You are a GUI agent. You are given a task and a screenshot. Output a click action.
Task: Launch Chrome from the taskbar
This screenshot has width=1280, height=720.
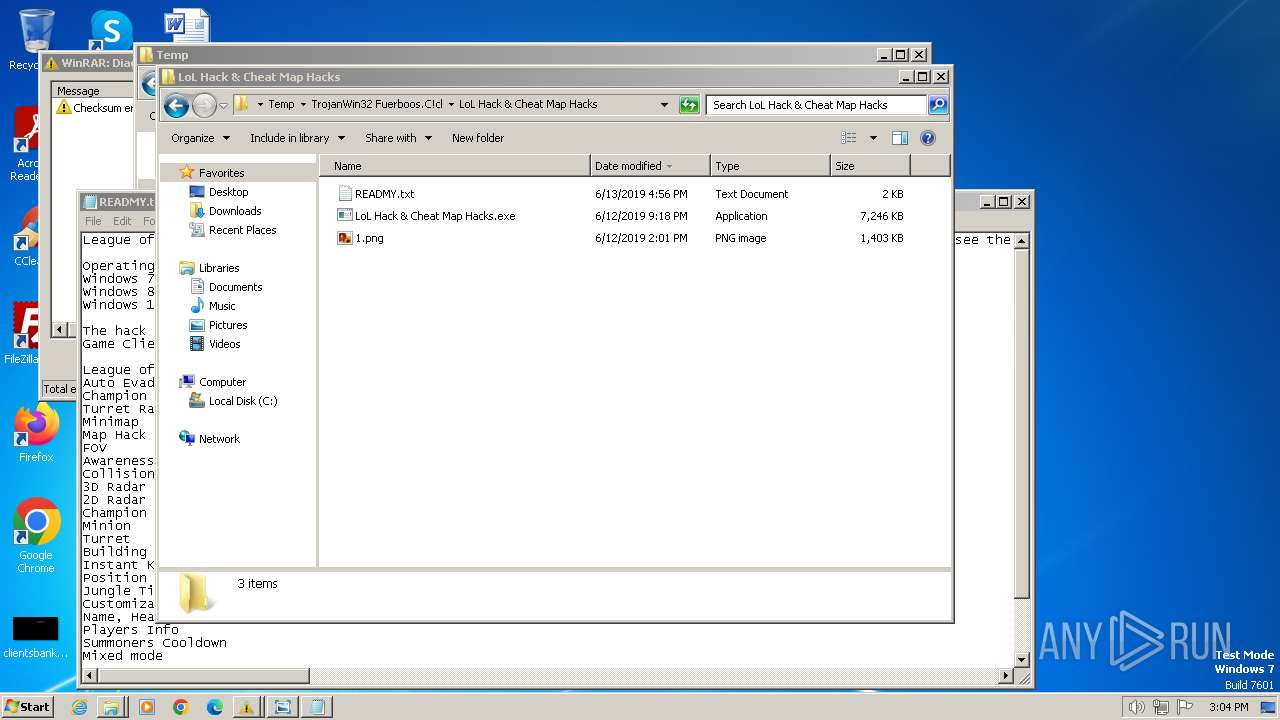point(180,707)
